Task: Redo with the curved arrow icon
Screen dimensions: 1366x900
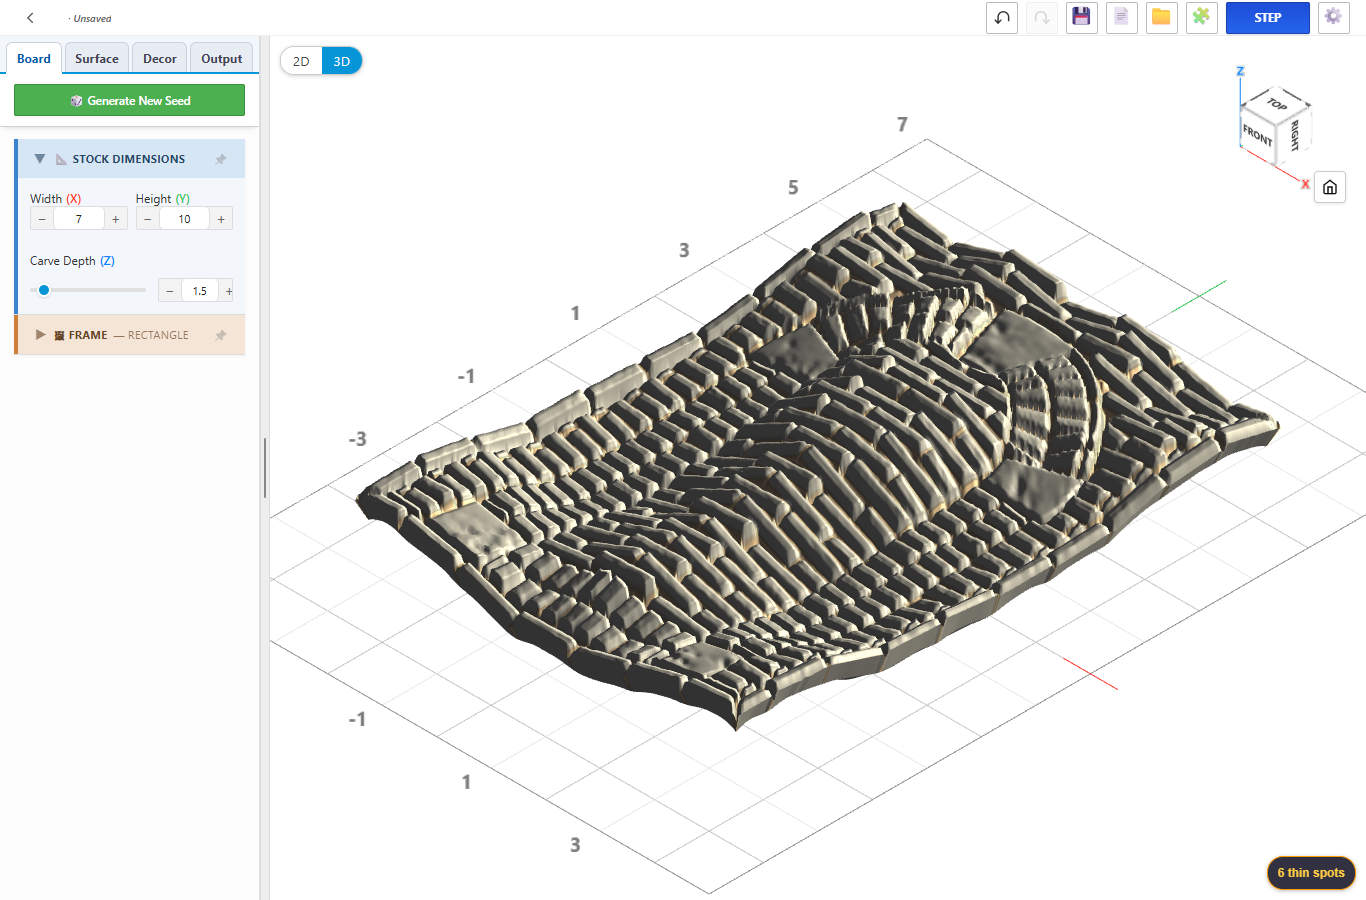Action: pos(1041,18)
